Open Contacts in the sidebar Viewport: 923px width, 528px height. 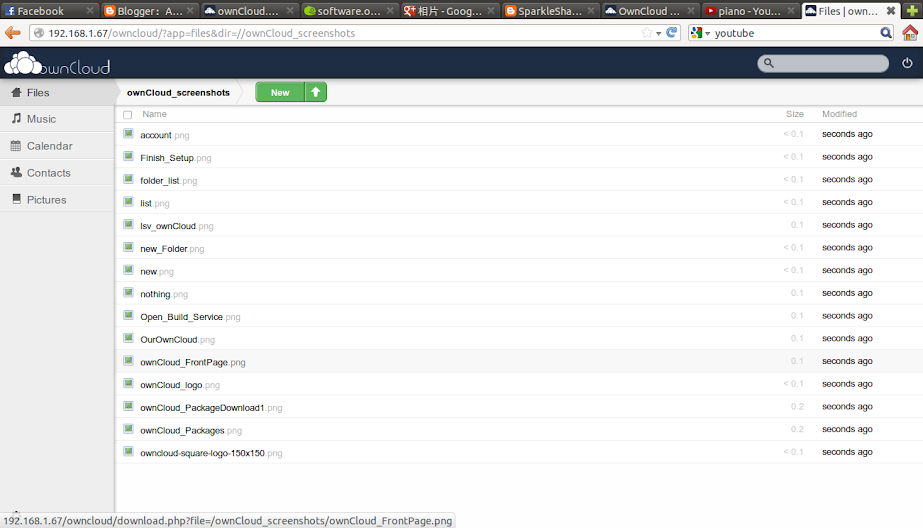coord(57,173)
